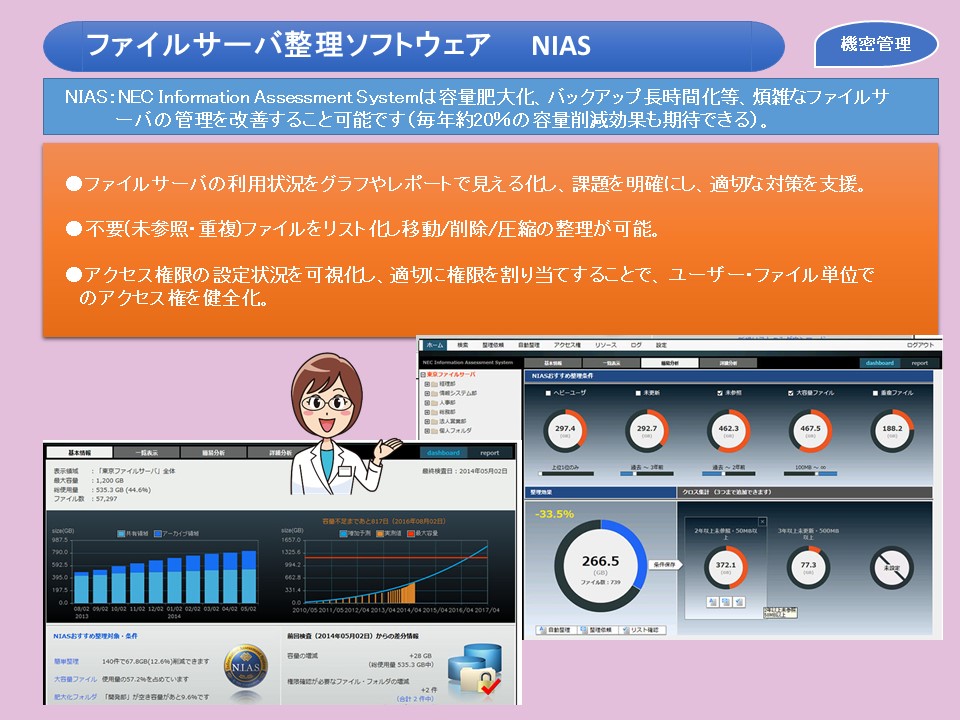Open the 自動整理 item in the top menu bar
Image resolution: width=960 pixels, height=720 pixels.
coord(528,345)
